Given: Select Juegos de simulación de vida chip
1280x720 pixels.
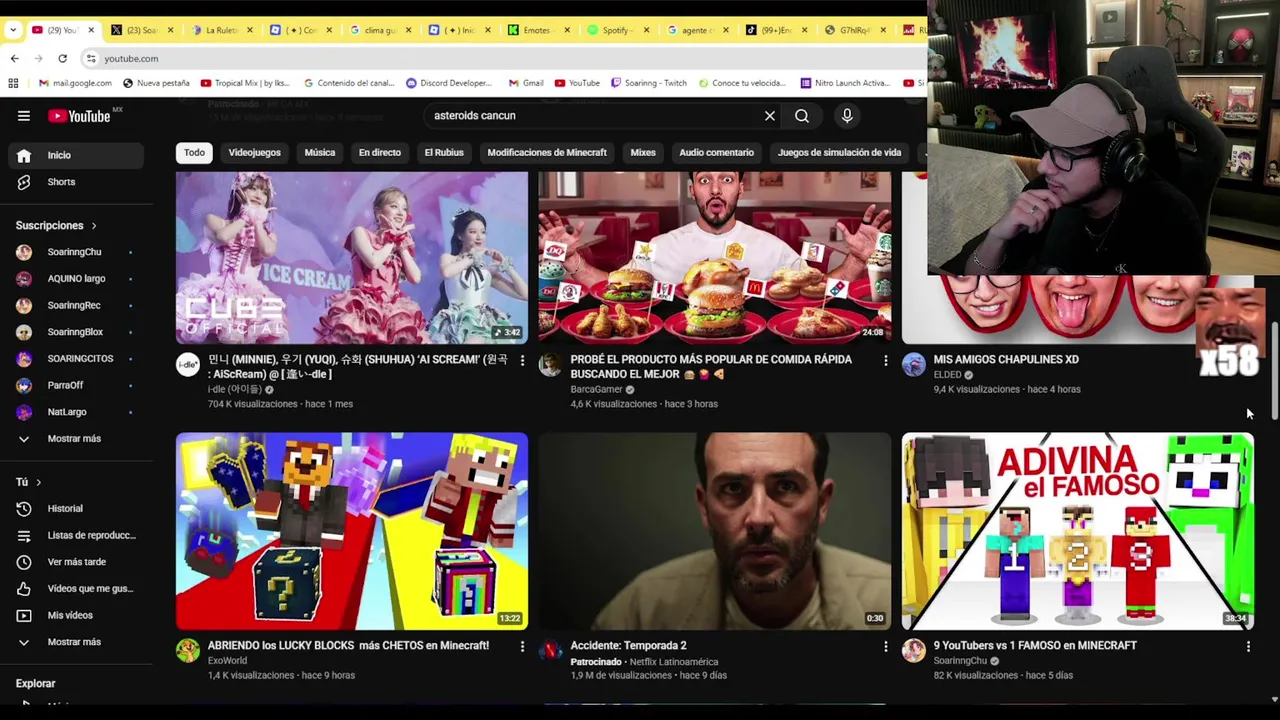Looking at the screenshot, I should 839,153.
